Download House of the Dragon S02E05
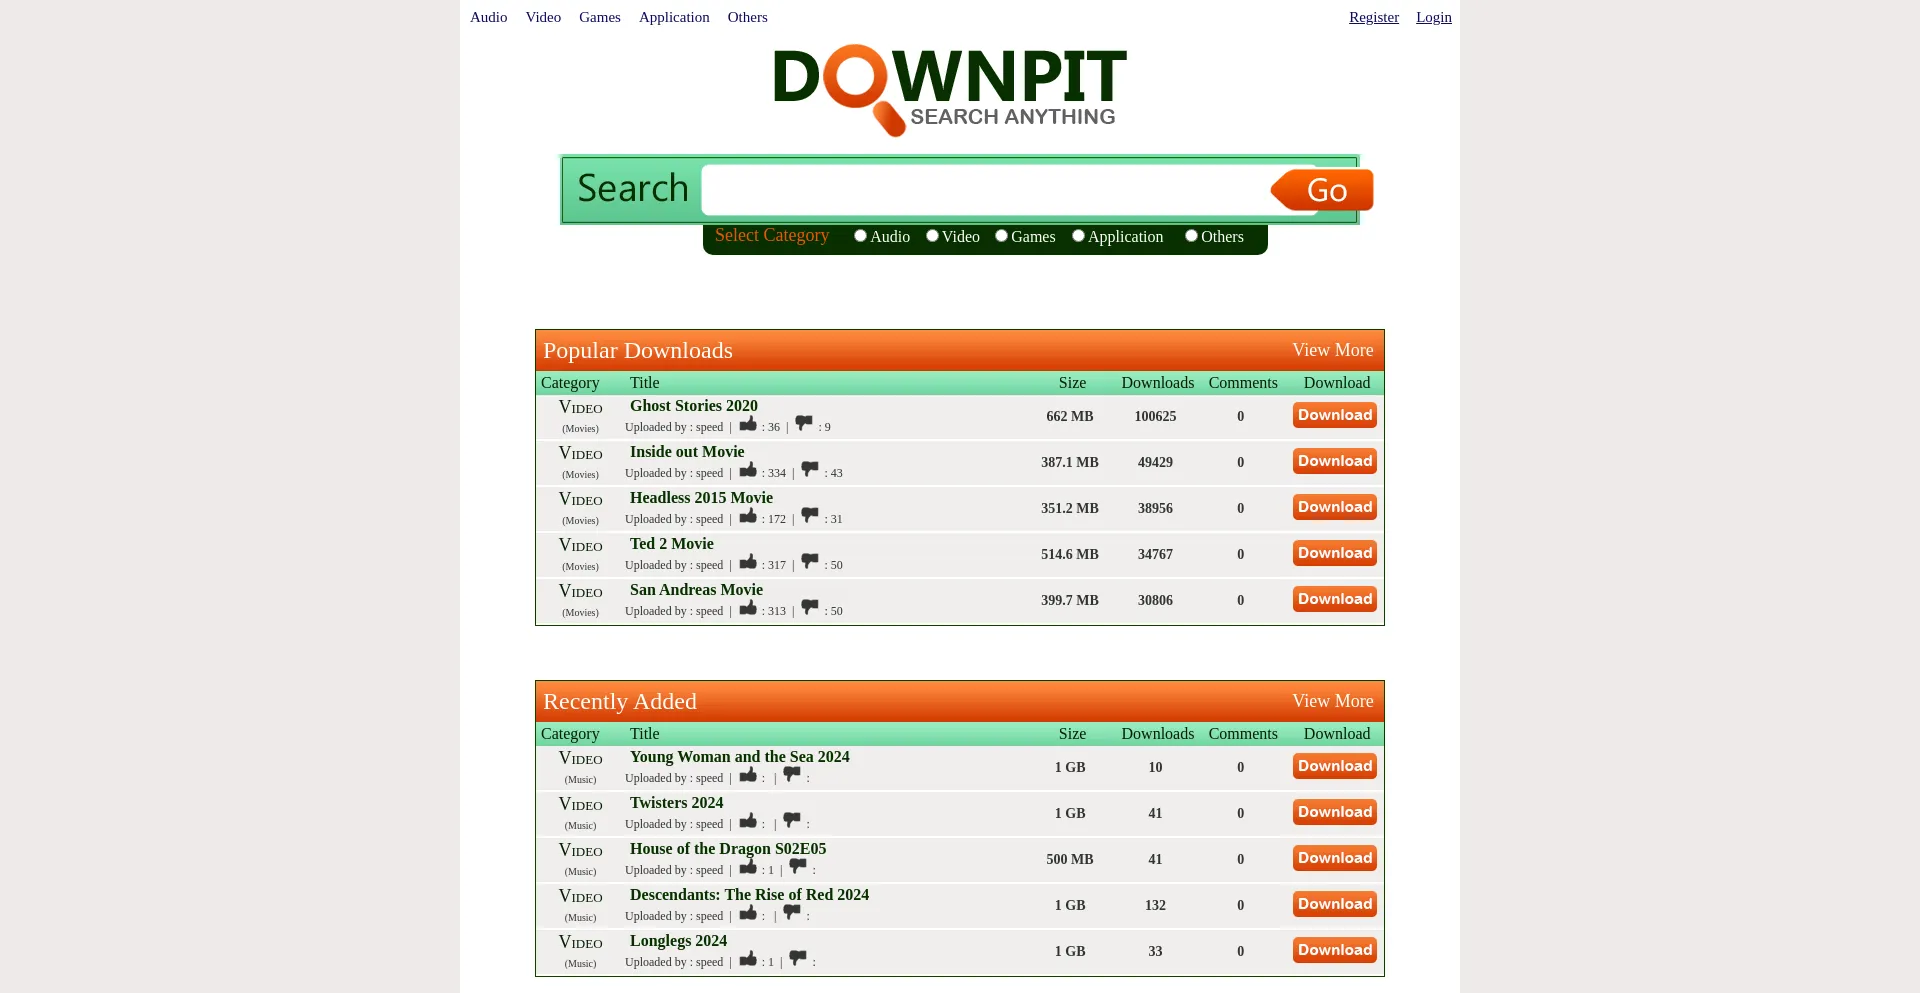Image resolution: width=1920 pixels, height=993 pixels. coord(1335,858)
